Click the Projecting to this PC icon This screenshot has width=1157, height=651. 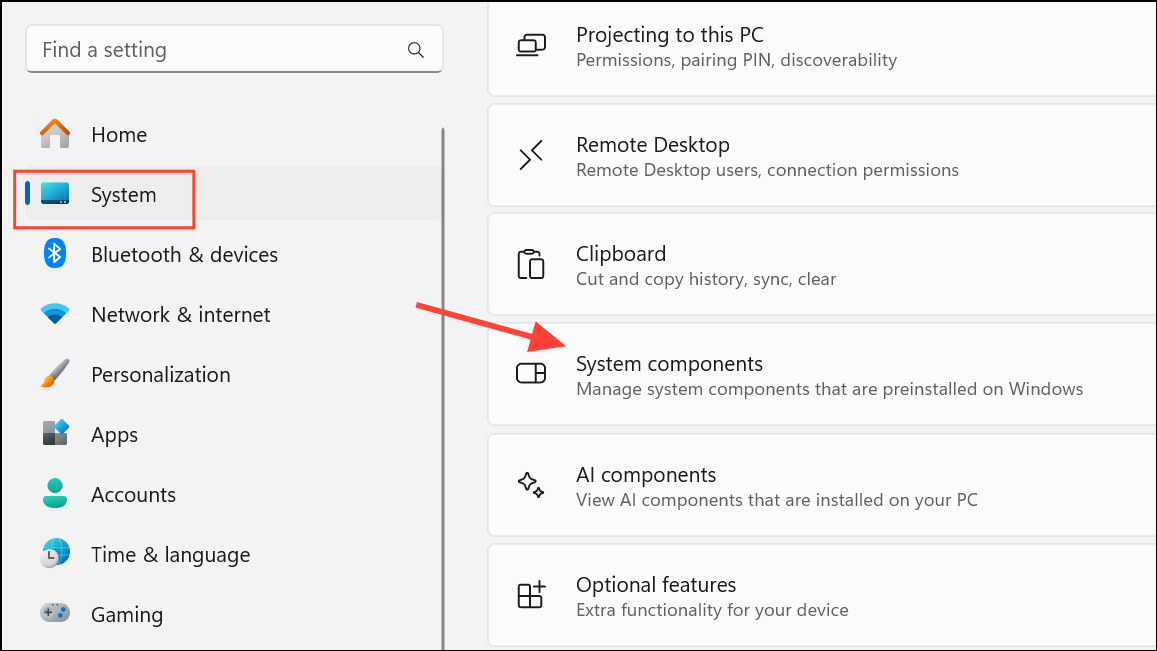[531, 46]
